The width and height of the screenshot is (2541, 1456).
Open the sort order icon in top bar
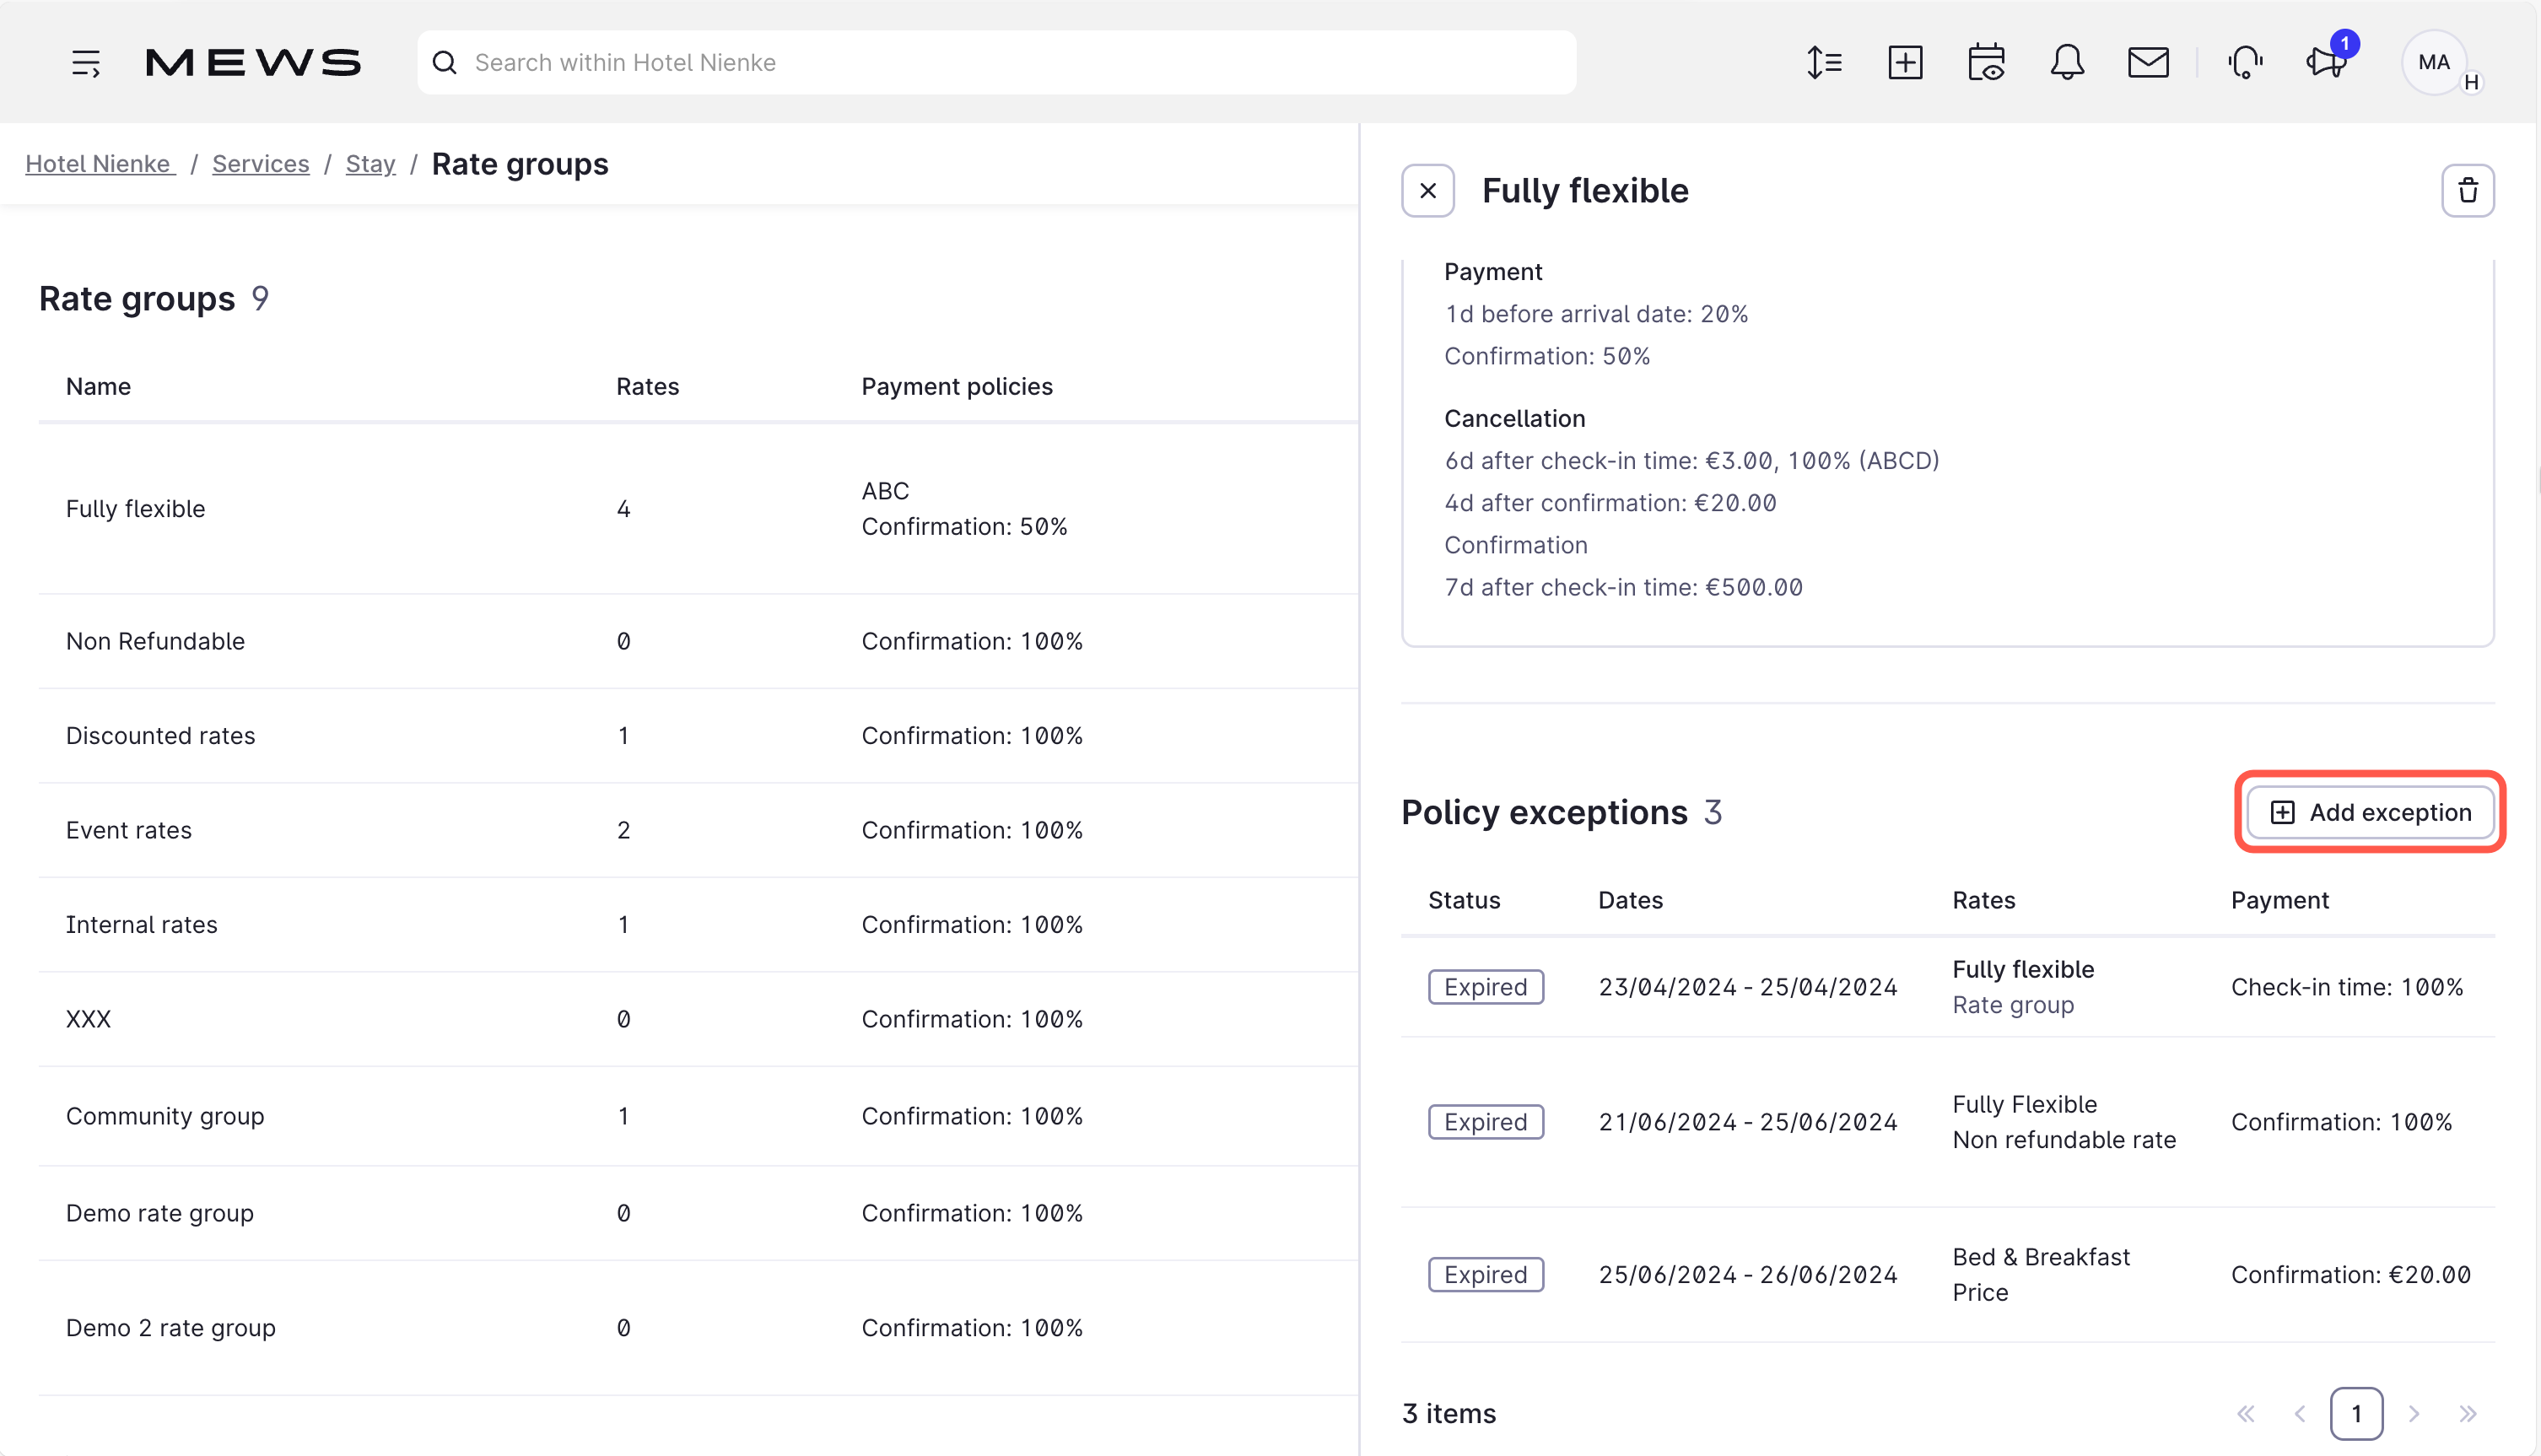[x=1824, y=62]
